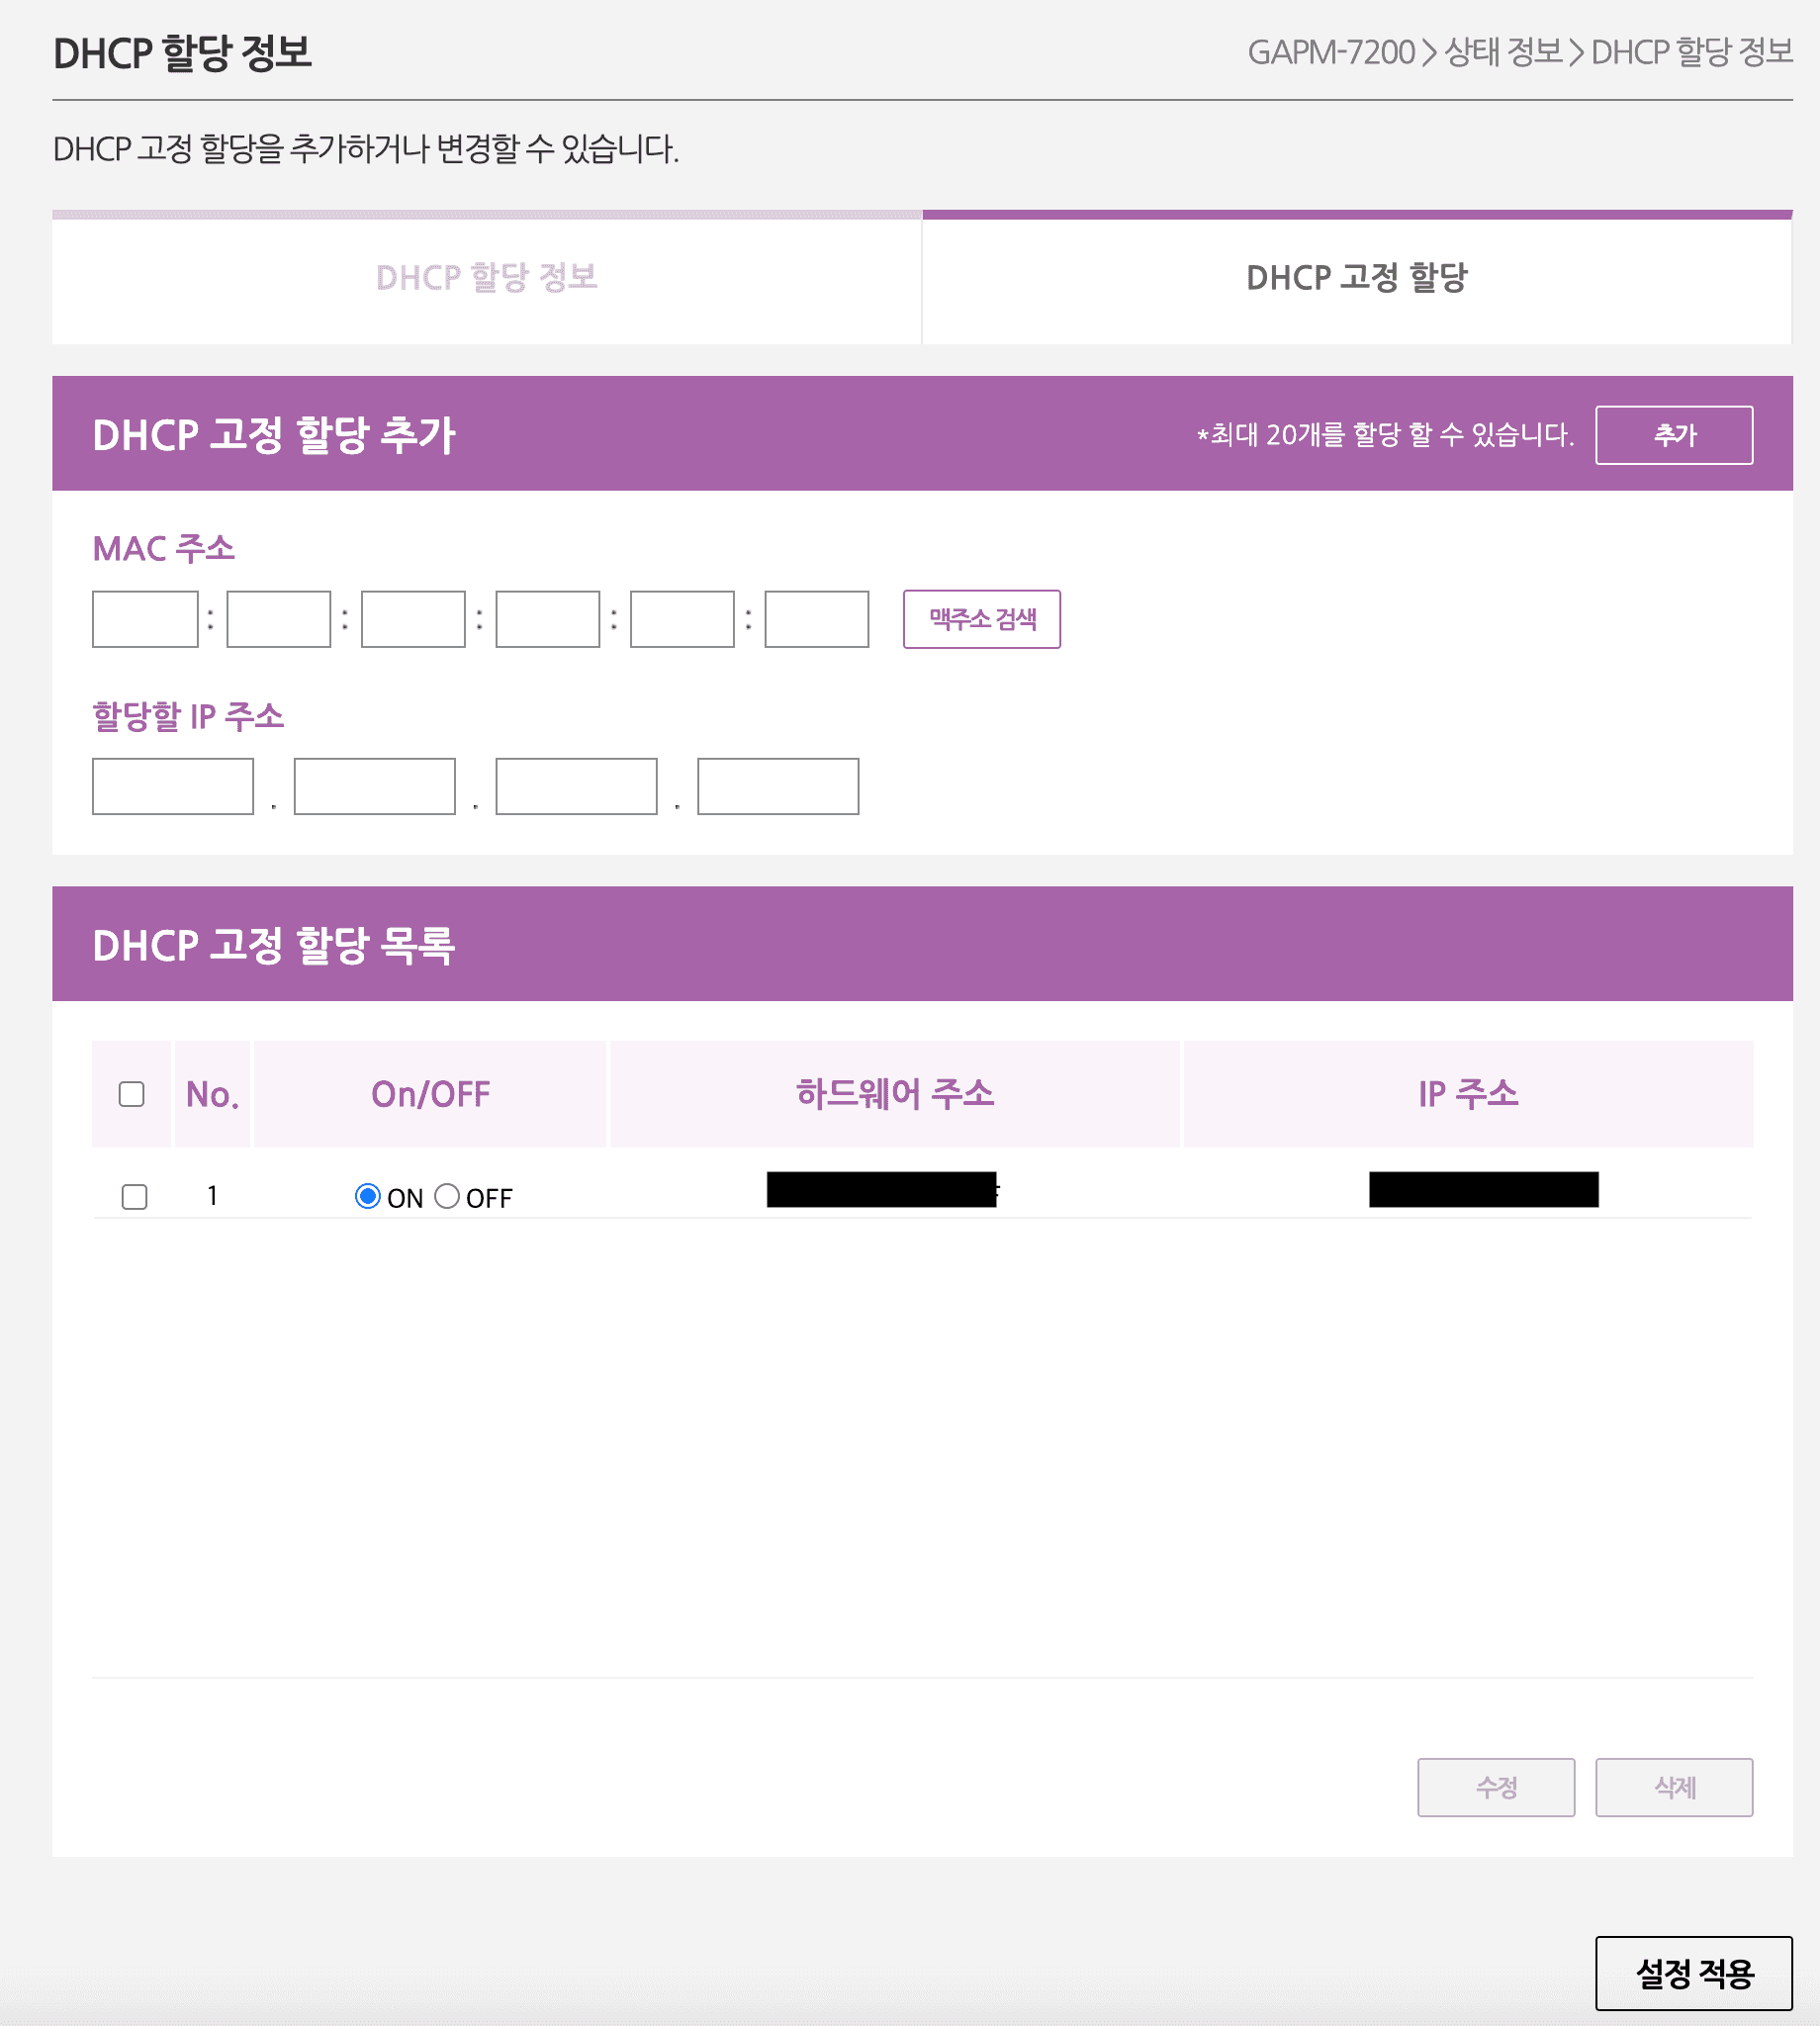1820x2026 pixels.
Task: Open the 맥주소 검색 MAC address search
Action: click(x=981, y=620)
